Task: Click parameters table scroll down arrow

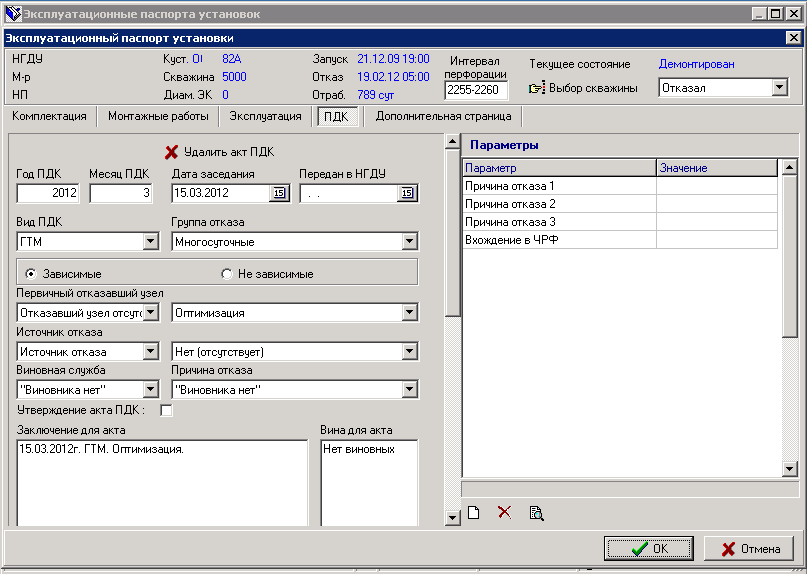Action: point(790,468)
